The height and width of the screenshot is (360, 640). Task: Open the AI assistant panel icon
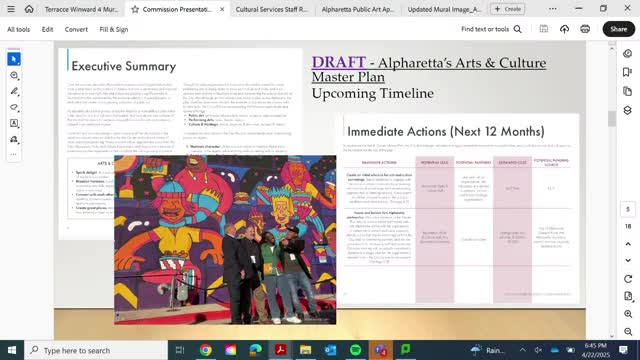coord(628,53)
